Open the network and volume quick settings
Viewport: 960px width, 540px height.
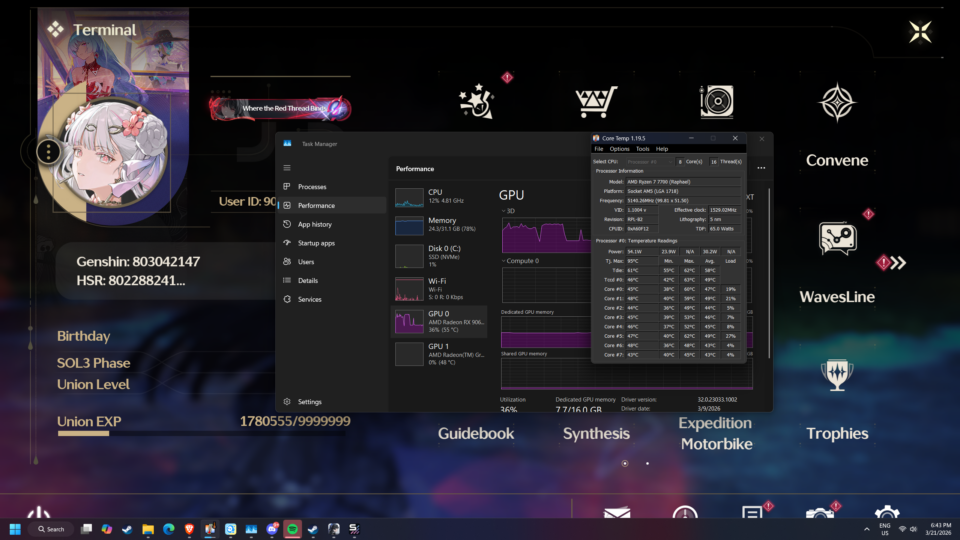click(x=907, y=529)
